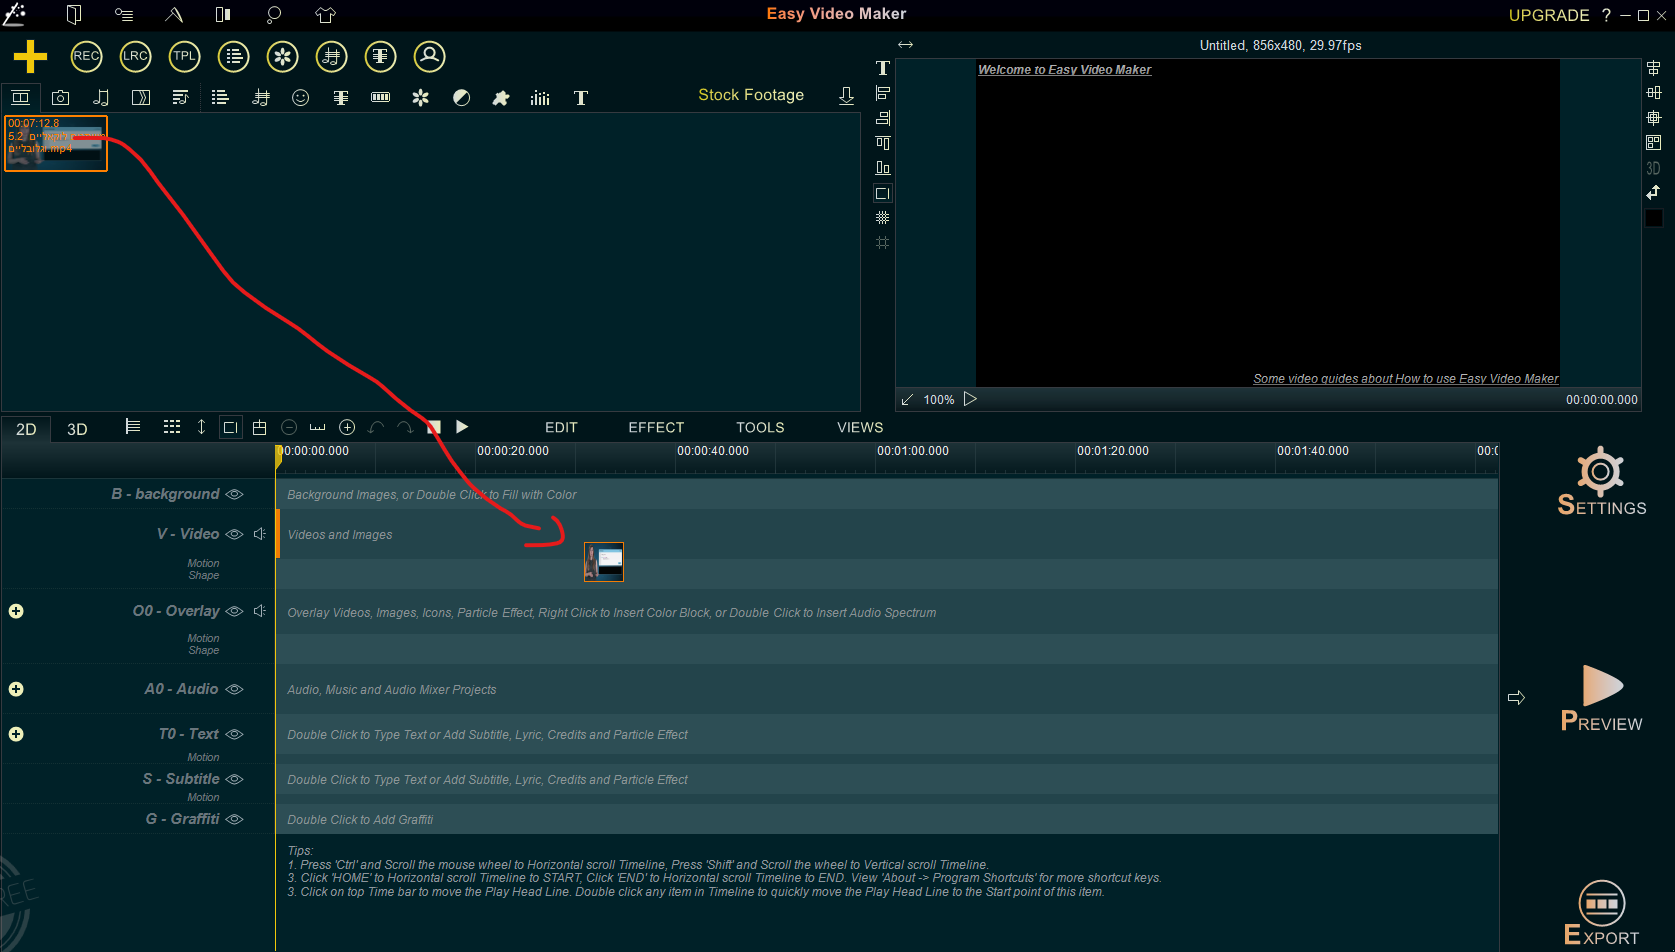Click the magnifier search icon in title bar

point(274,14)
